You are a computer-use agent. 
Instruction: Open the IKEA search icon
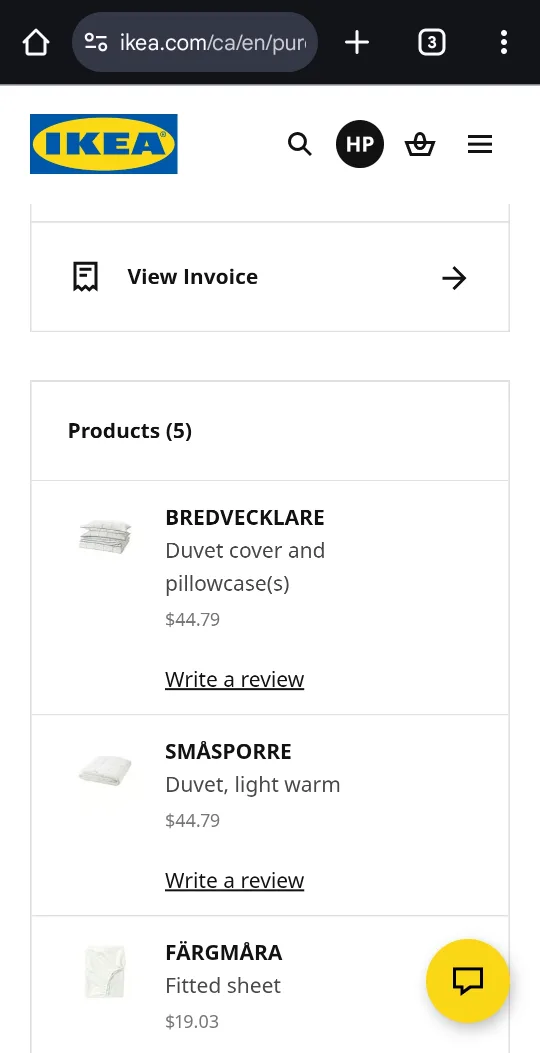coord(300,144)
